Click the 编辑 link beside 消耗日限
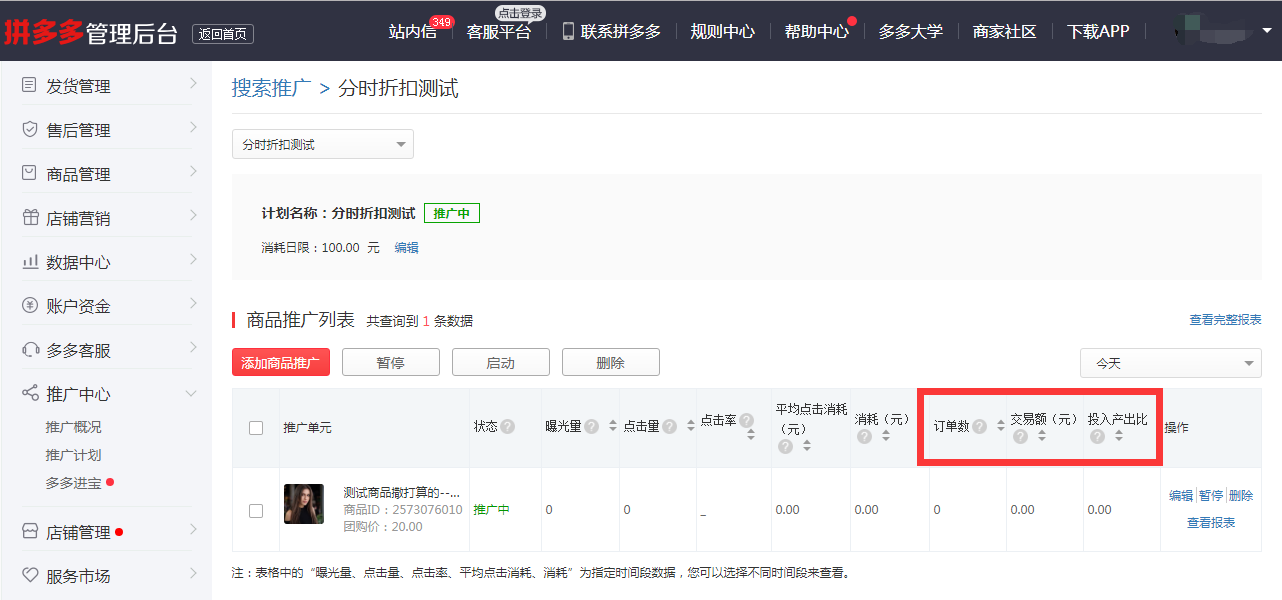 [x=406, y=248]
